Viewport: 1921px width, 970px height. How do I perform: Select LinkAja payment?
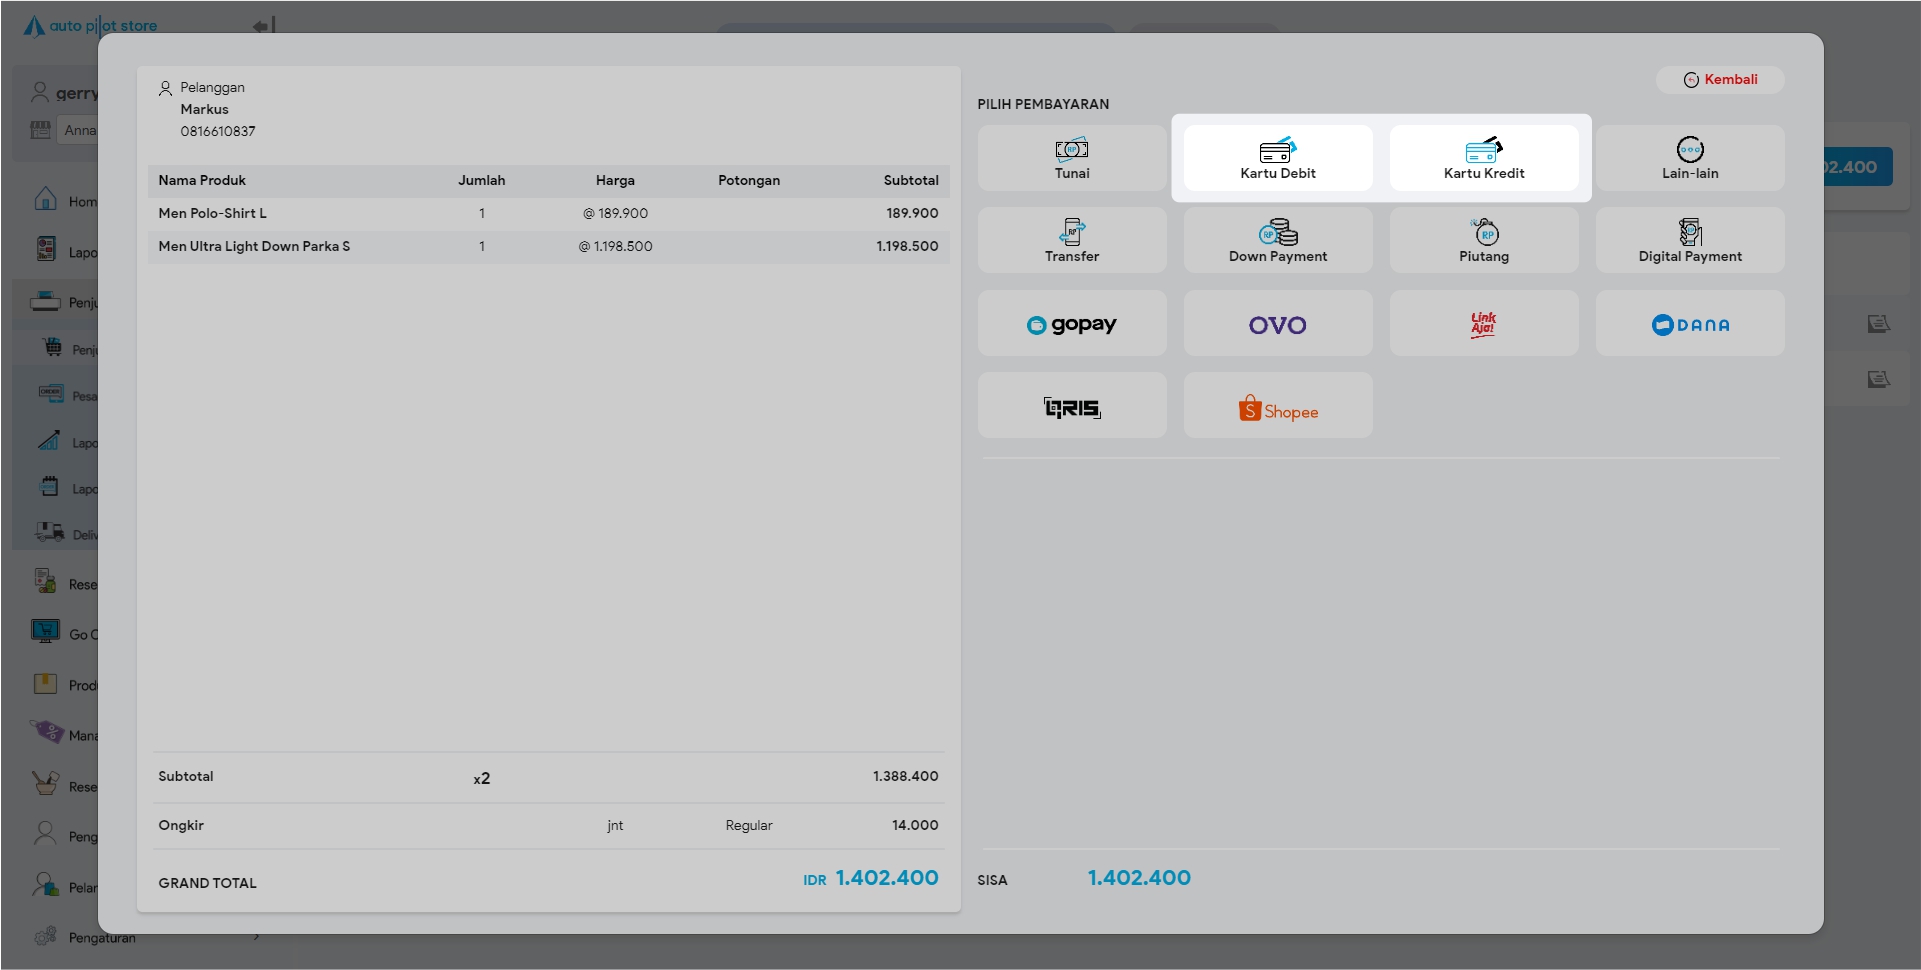(1483, 324)
